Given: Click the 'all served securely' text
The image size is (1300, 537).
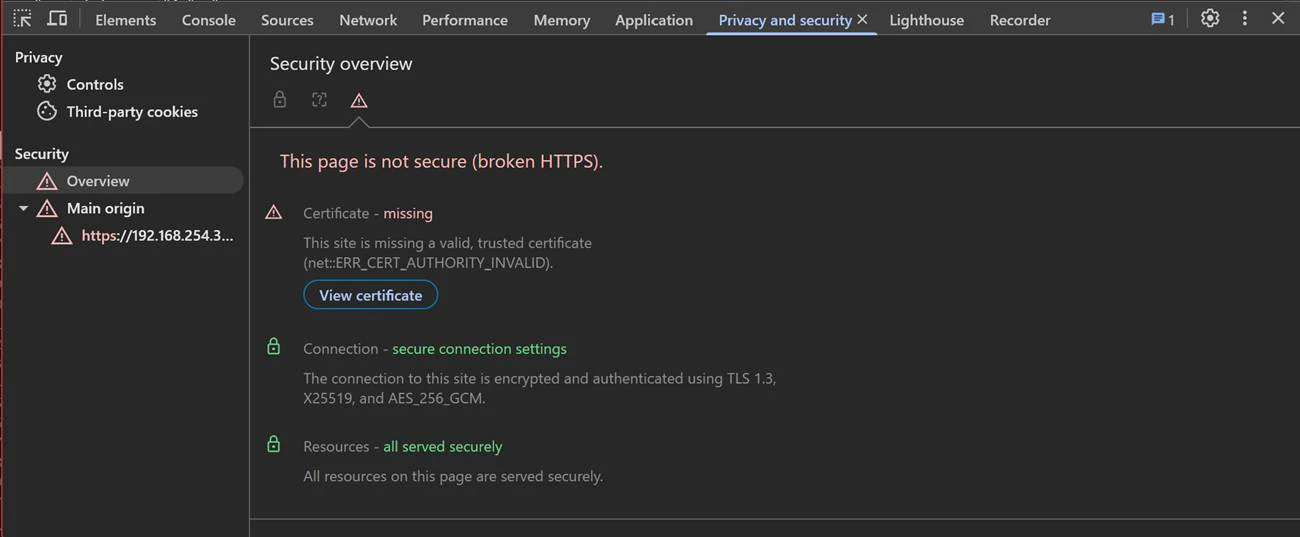Looking at the screenshot, I should 443,447.
